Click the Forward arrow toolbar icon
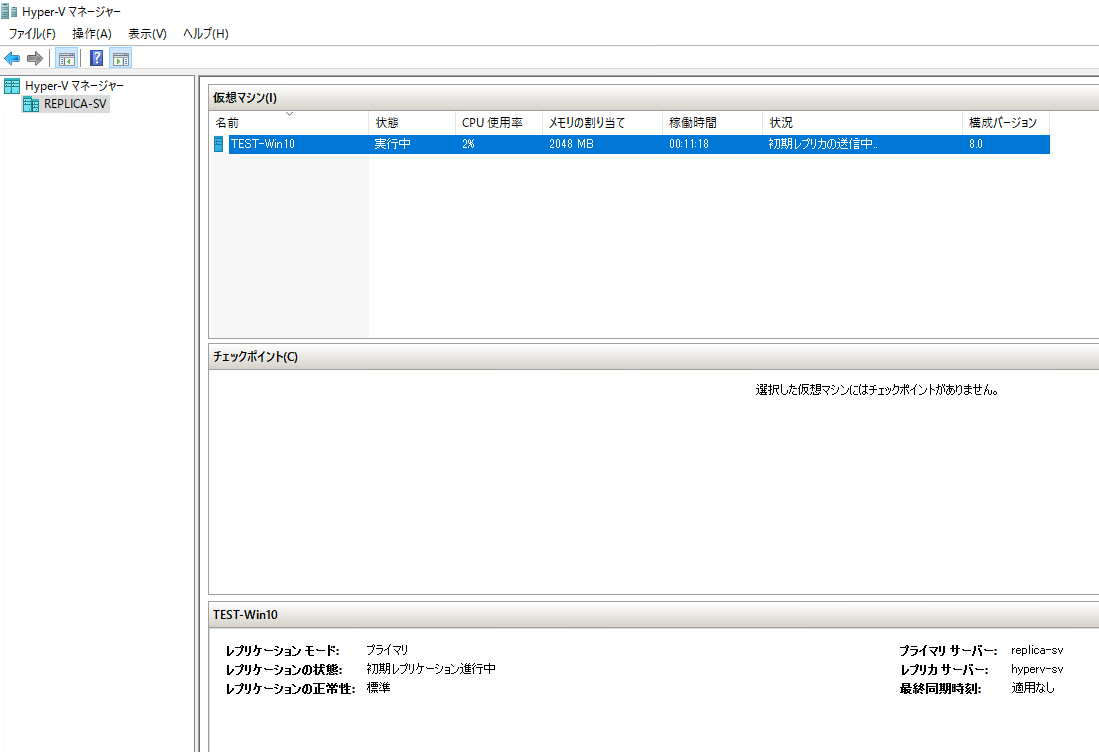Screen dimensions: 1099x752 [34, 58]
